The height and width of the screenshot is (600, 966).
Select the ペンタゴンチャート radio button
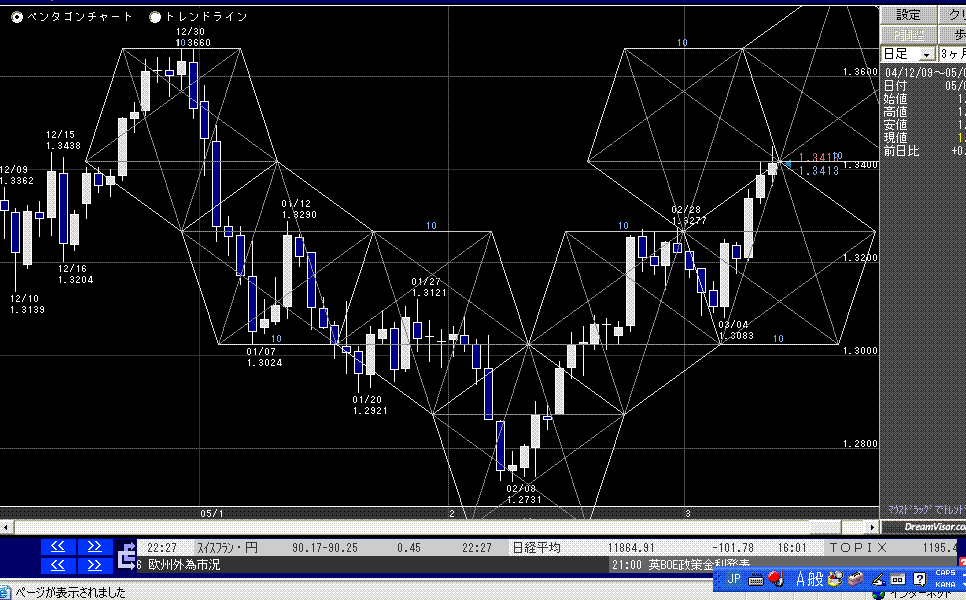pyautogui.click(x=17, y=17)
